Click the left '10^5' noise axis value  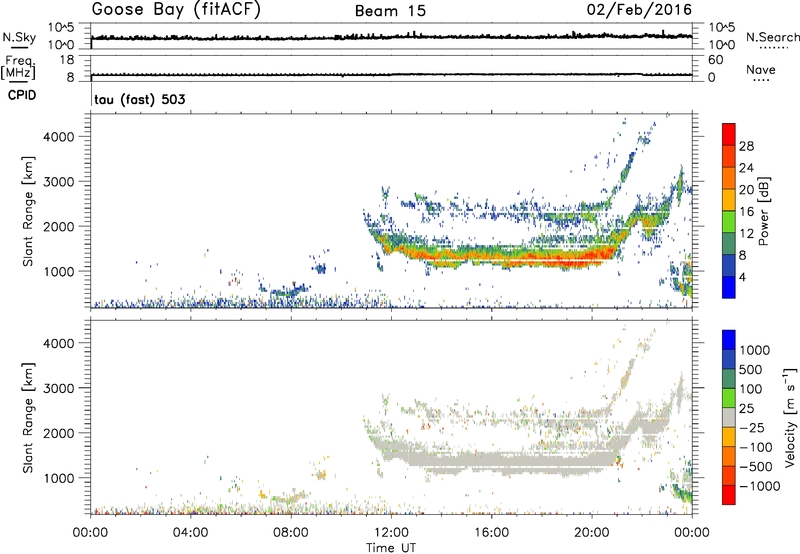(61, 28)
